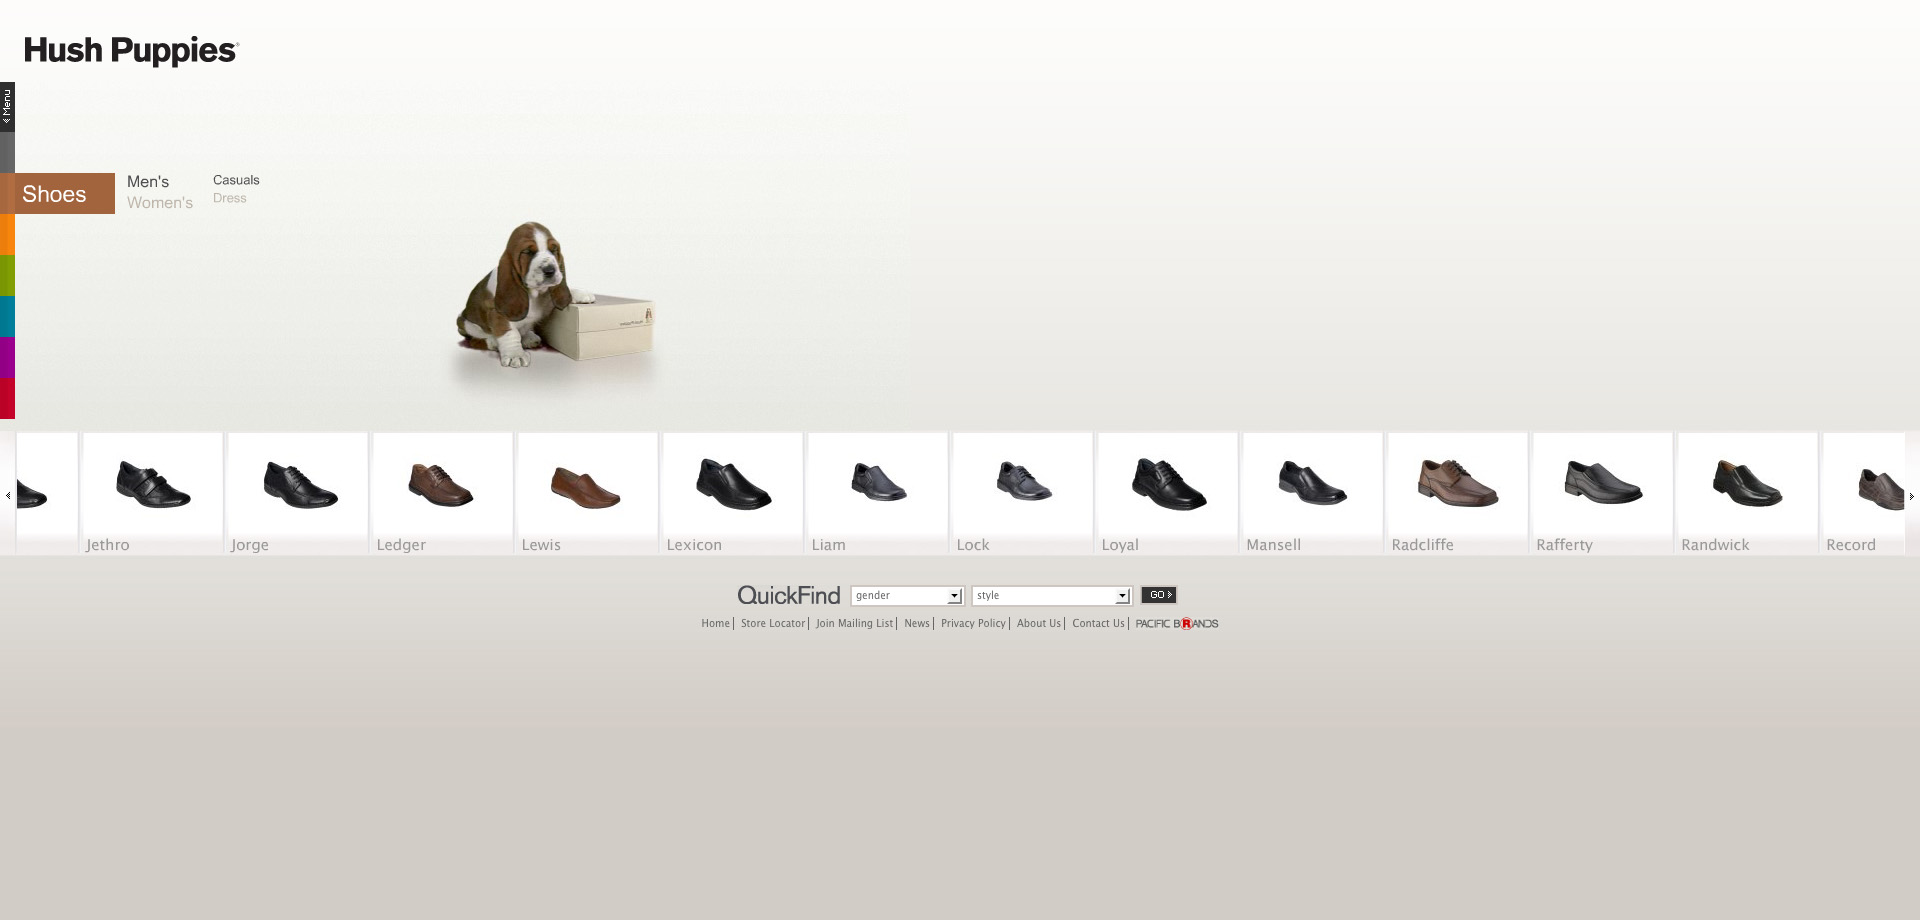
Task: Choose the Men's category
Action: coord(148,181)
